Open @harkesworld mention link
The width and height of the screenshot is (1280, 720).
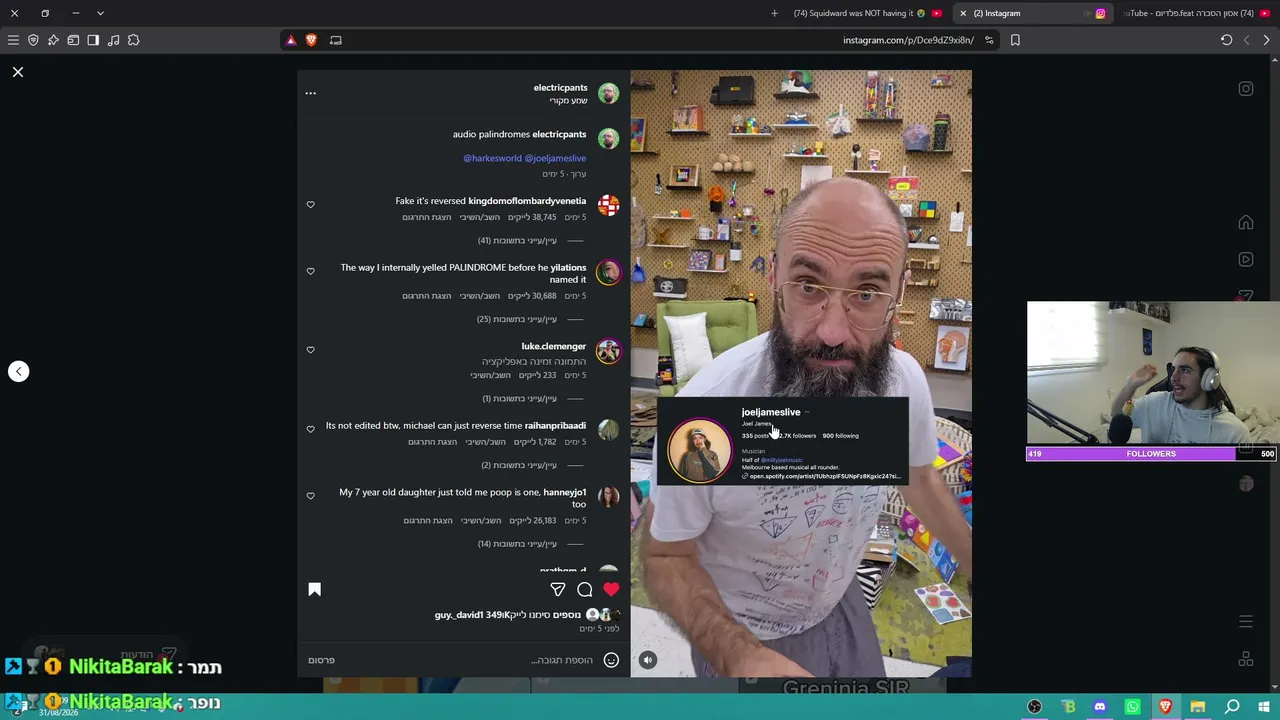tap(492, 158)
